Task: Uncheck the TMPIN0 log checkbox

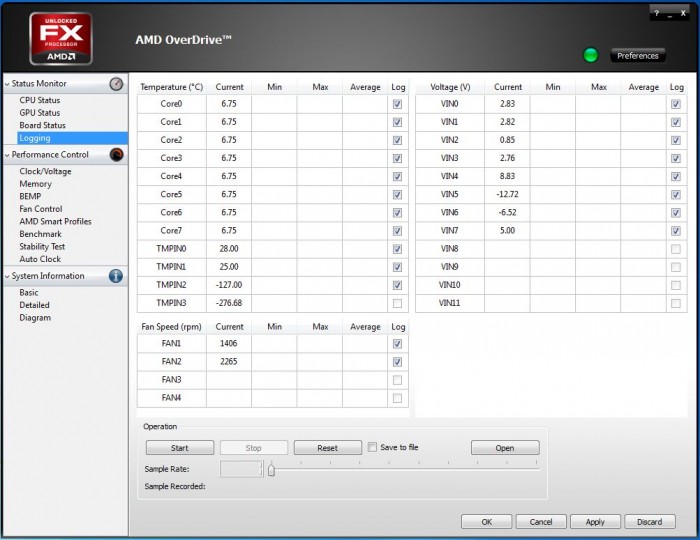Action: tap(397, 249)
